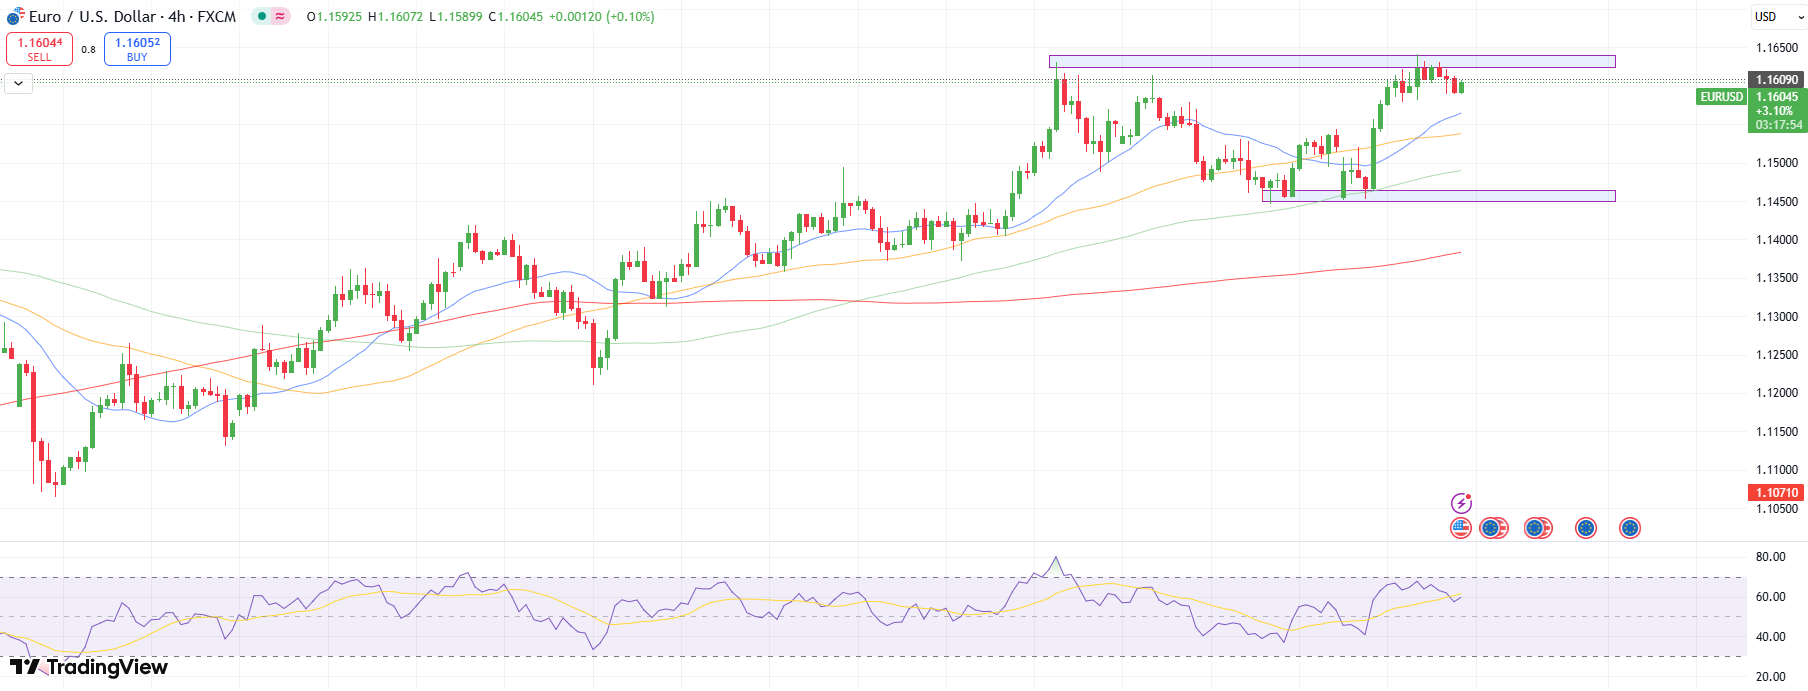Click the green market status dot
The width and height of the screenshot is (1808, 691).
262,16
